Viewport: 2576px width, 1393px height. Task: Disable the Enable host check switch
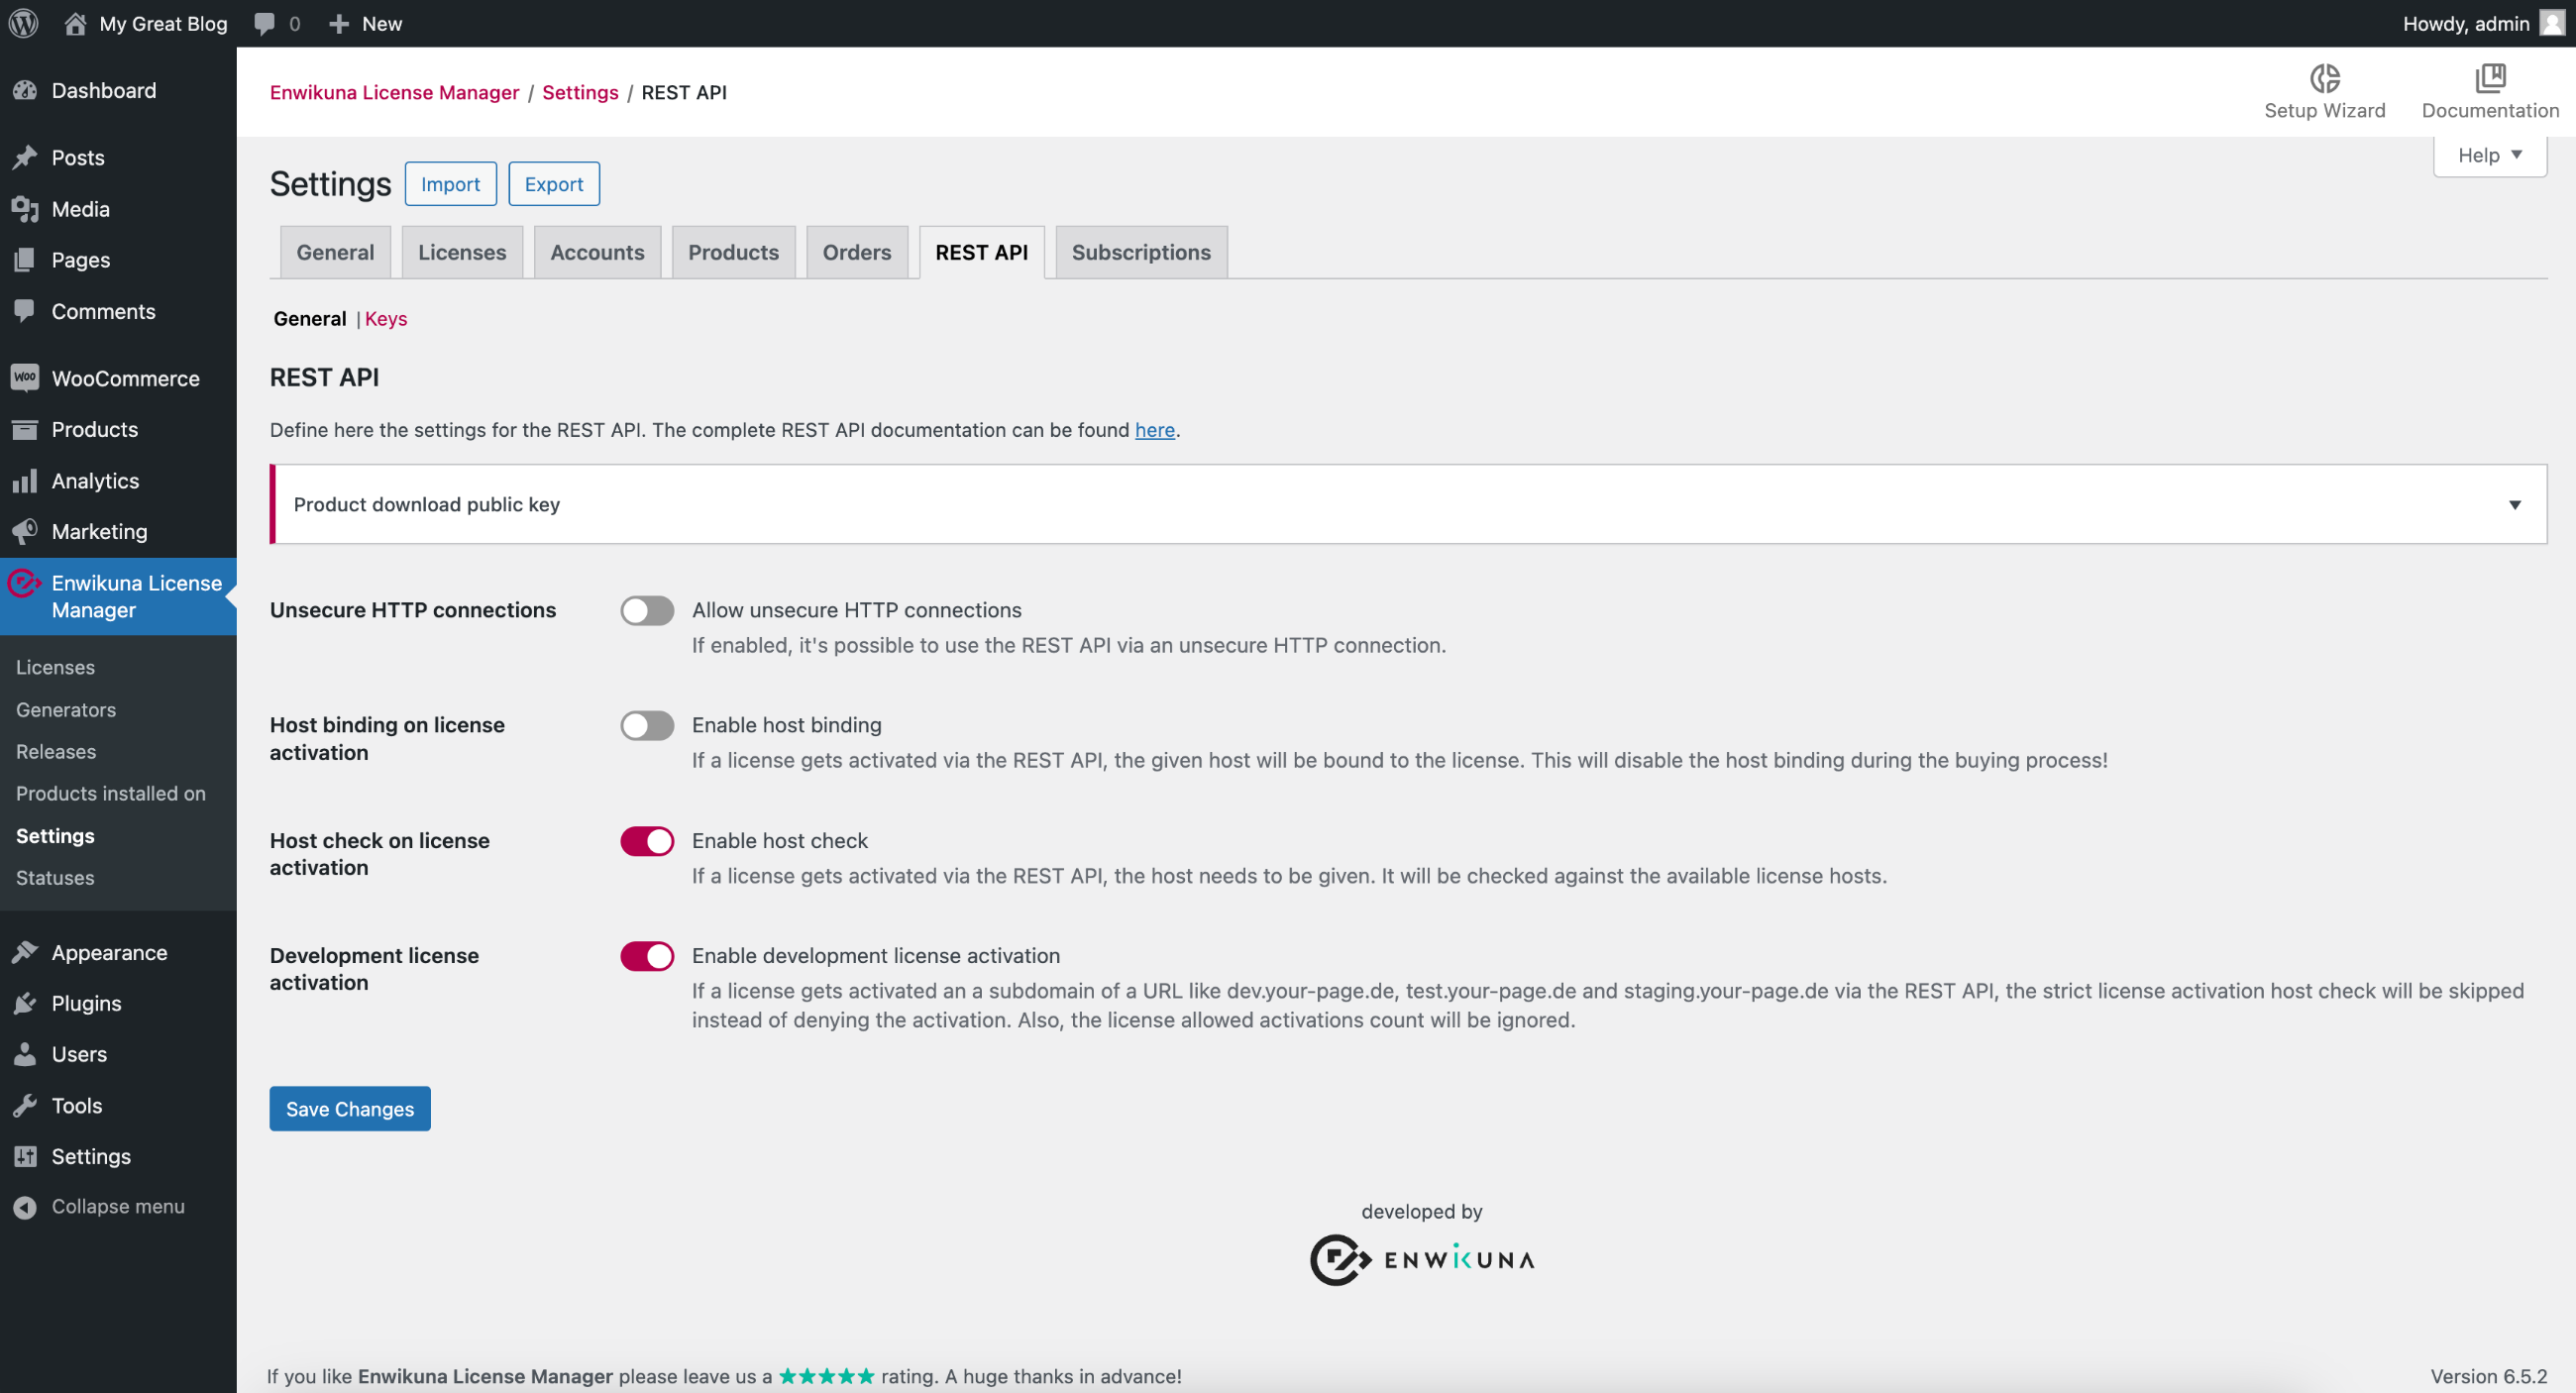(x=647, y=841)
